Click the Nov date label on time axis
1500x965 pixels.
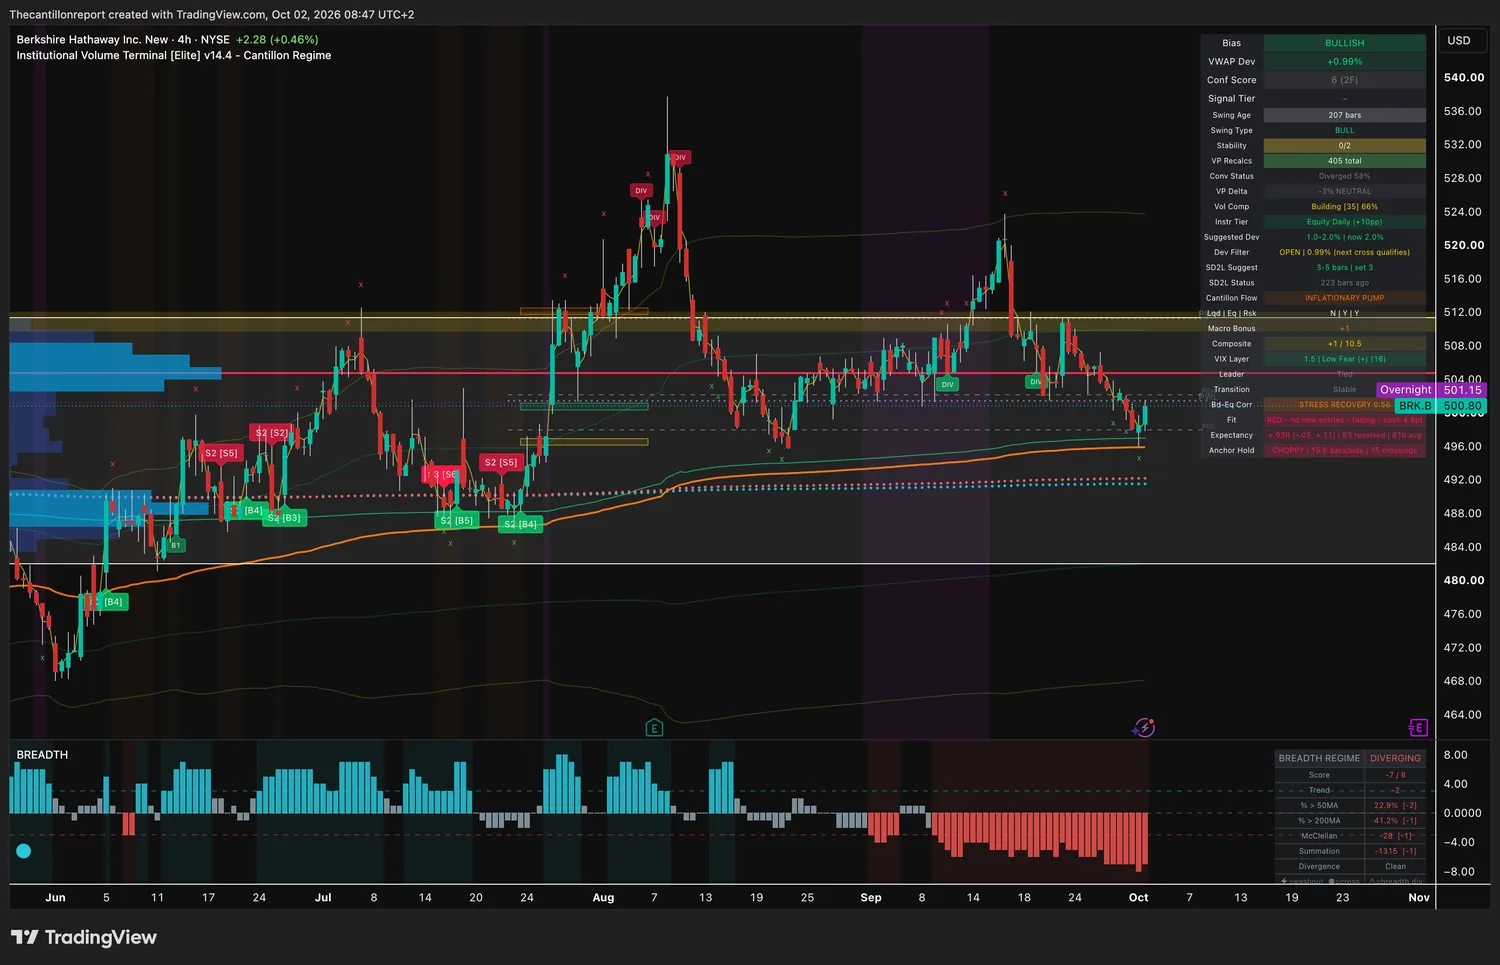coord(1418,898)
